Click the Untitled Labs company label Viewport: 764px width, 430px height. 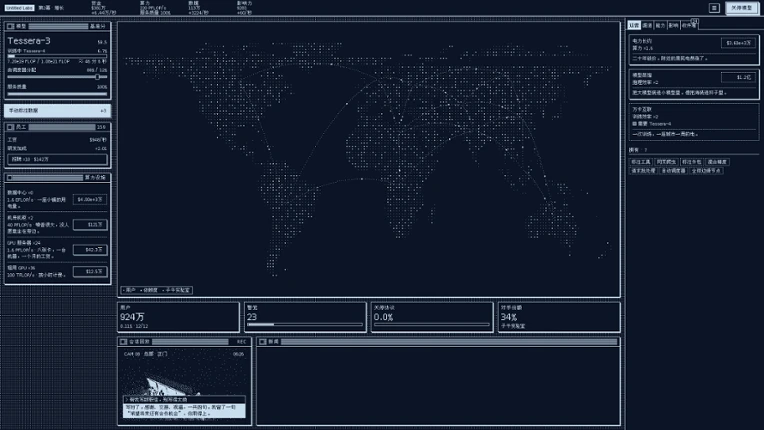coord(19,8)
